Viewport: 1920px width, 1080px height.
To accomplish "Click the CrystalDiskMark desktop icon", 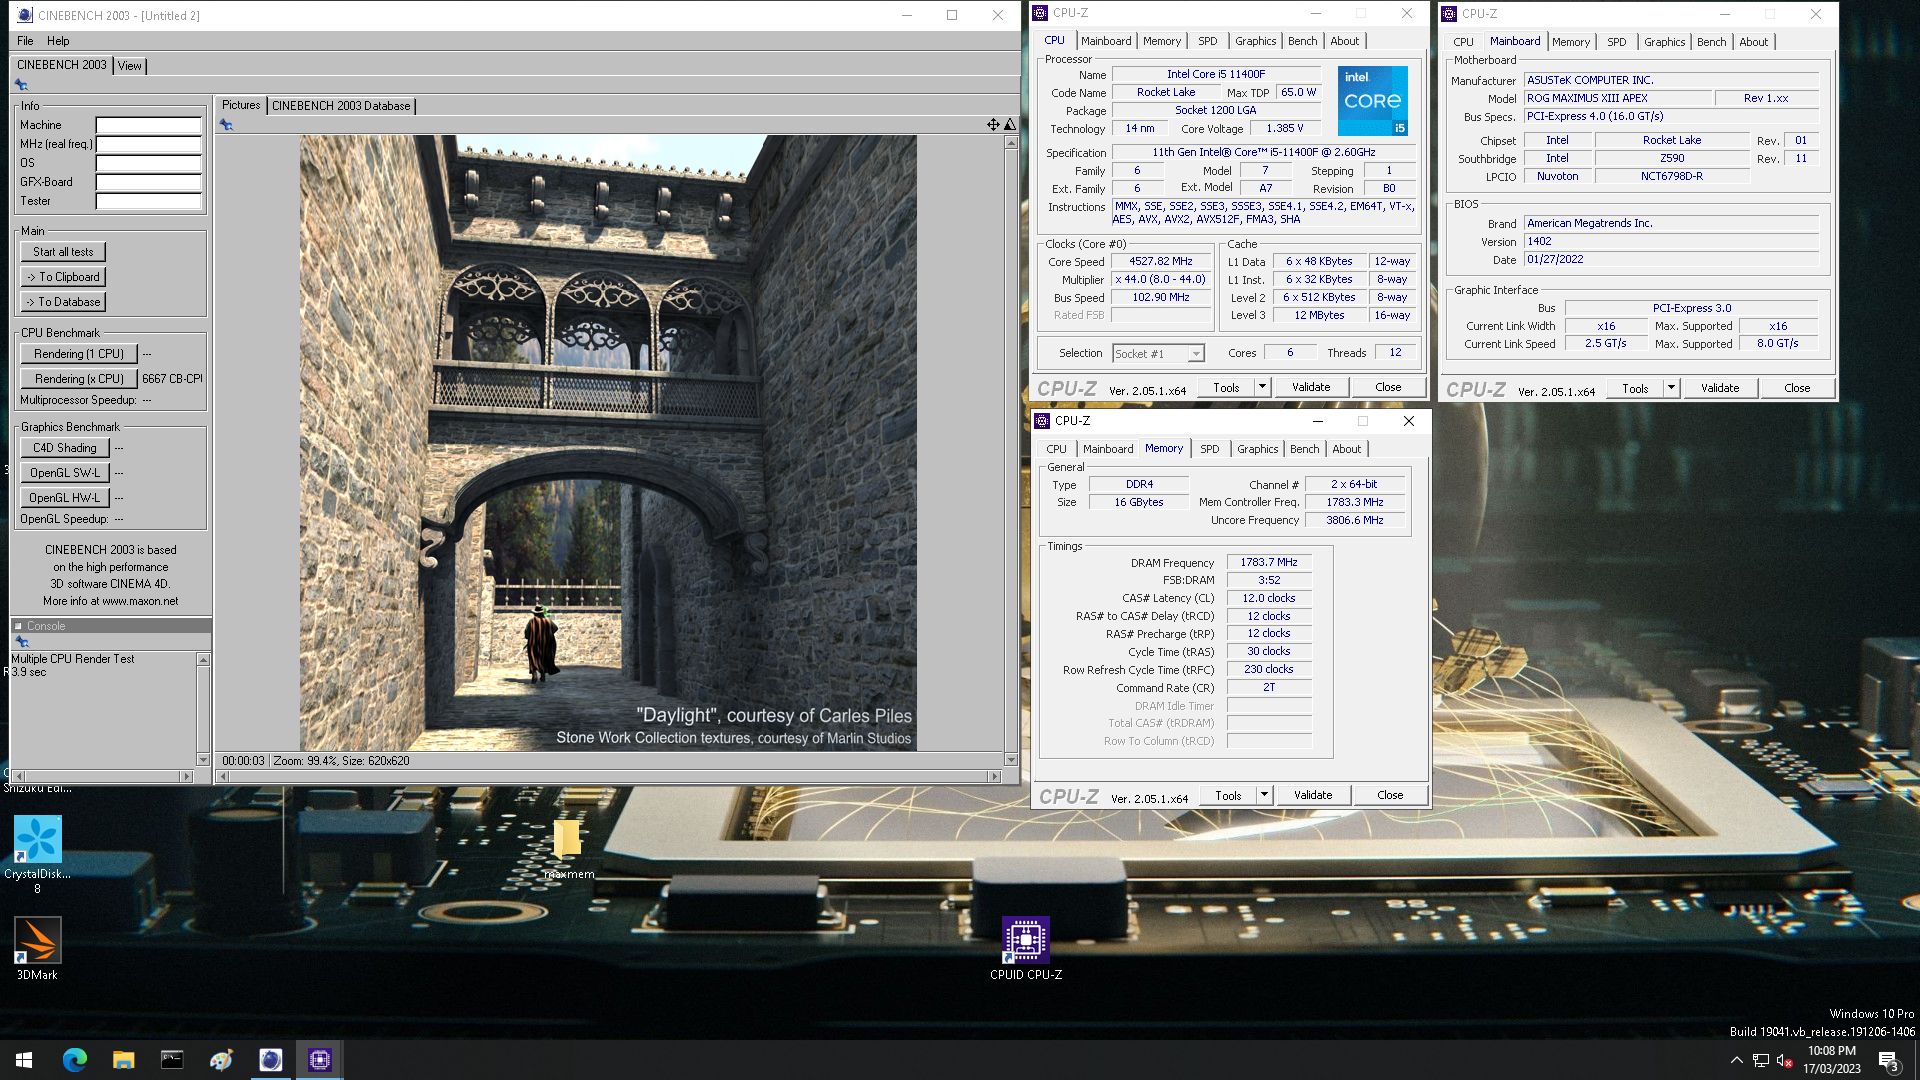I will coord(38,840).
